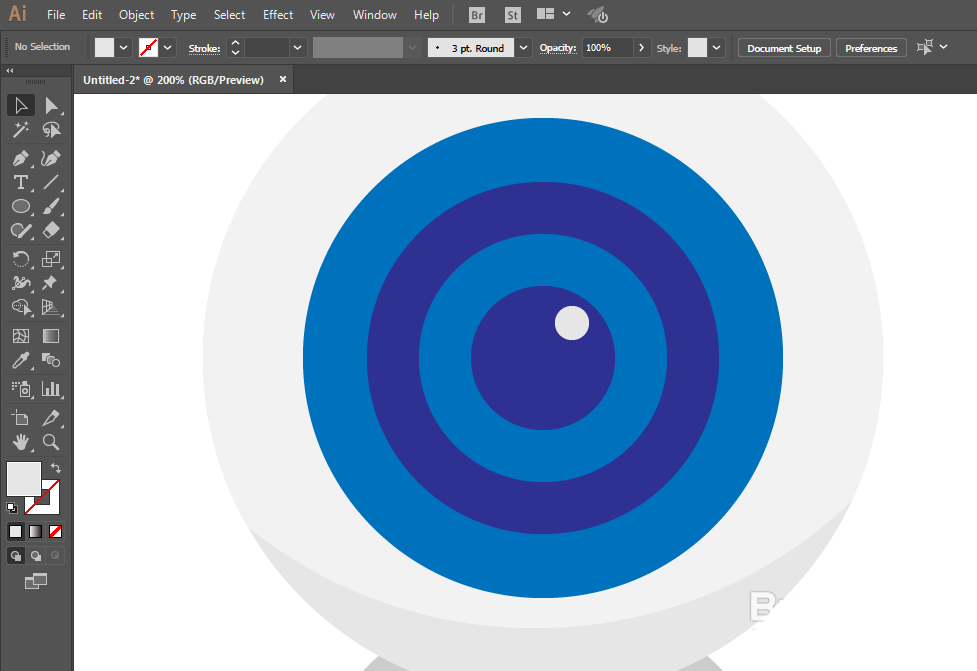Click the Document Setup button
This screenshot has width=977, height=671.
tap(784, 48)
